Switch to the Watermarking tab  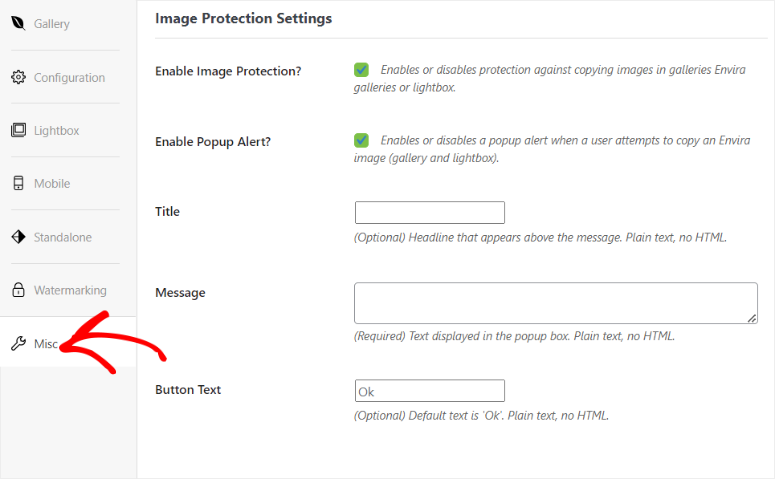point(70,290)
